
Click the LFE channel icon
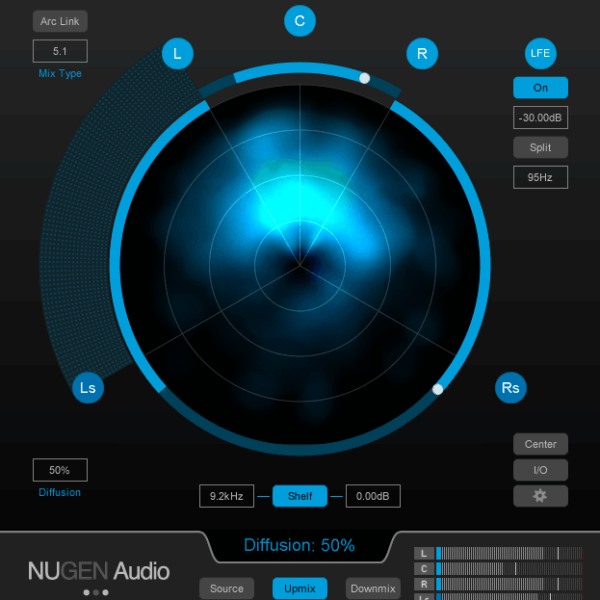541,53
